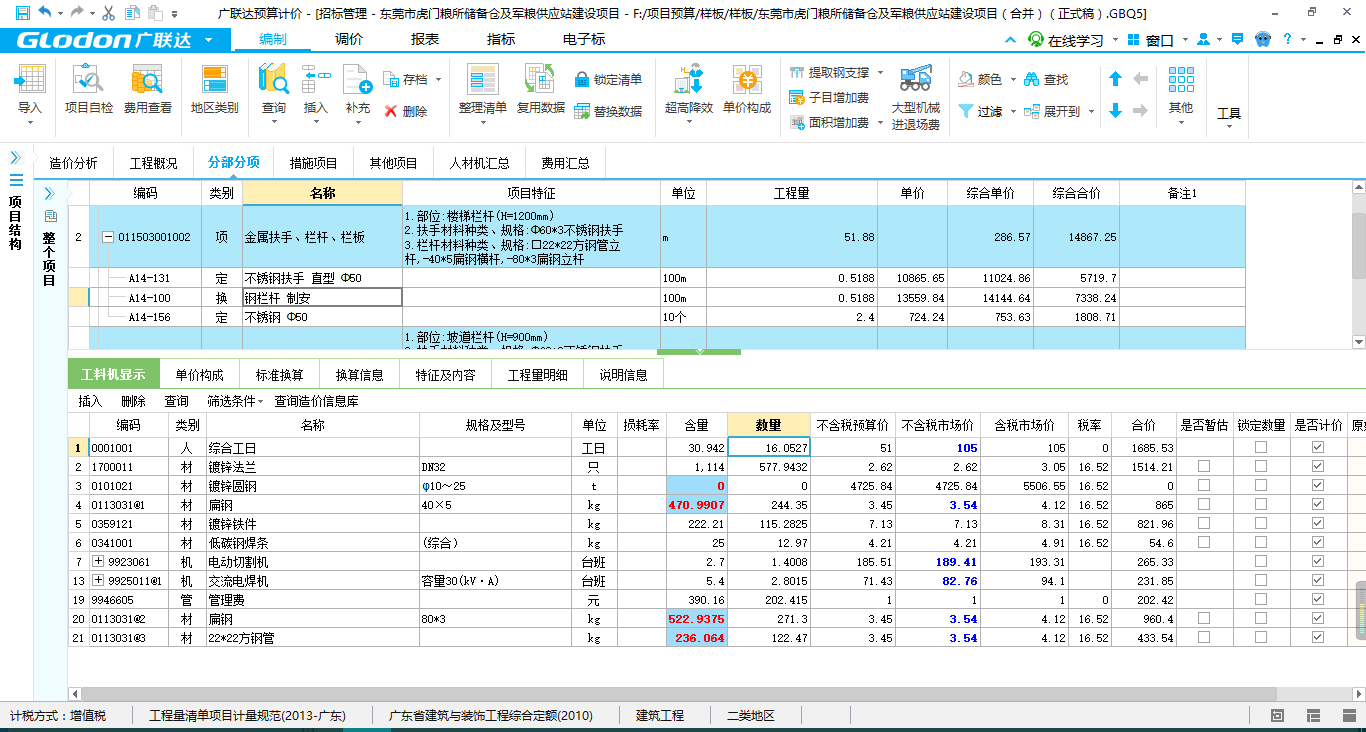Screen dimensions: 1366x732
Task: Switch to the 调价 ribbon tab
Action: point(349,40)
